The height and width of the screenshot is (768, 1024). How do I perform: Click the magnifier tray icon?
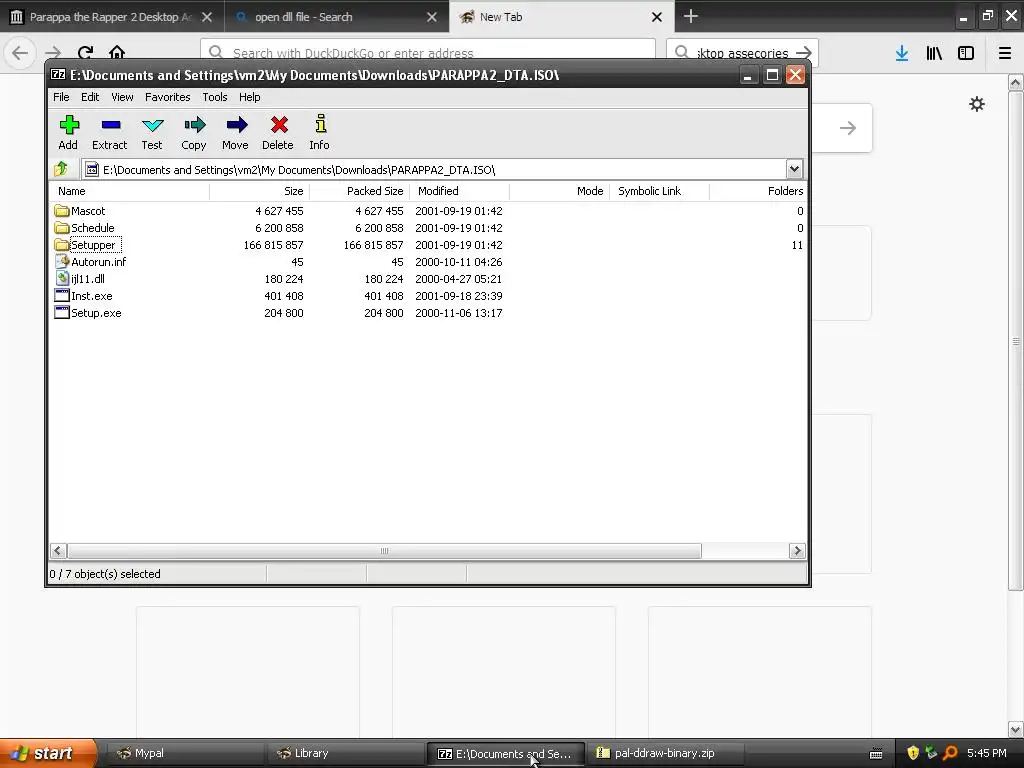(x=950, y=753)
